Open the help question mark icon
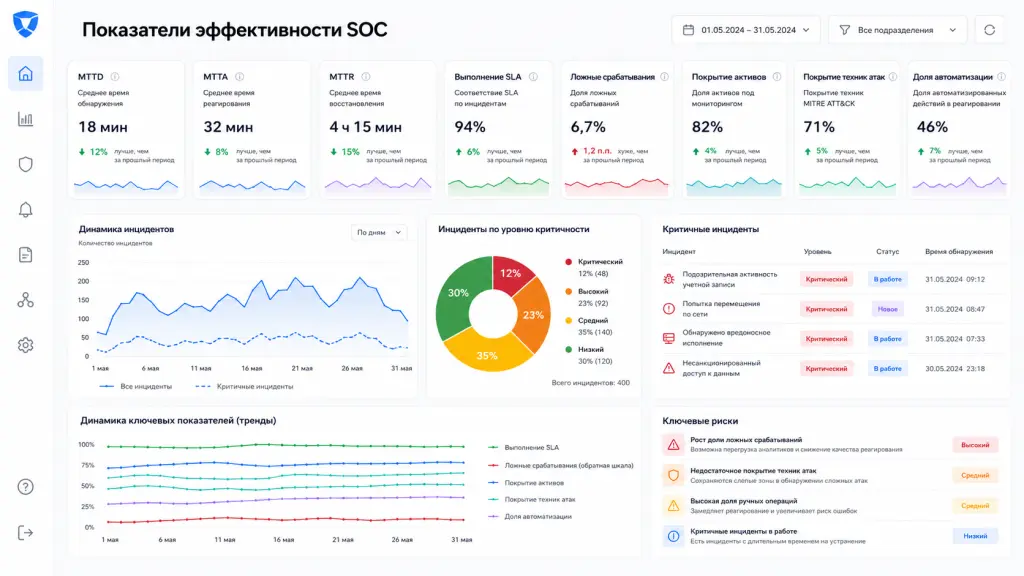This screenshot has width=1024, height=576. coord(25,487)
